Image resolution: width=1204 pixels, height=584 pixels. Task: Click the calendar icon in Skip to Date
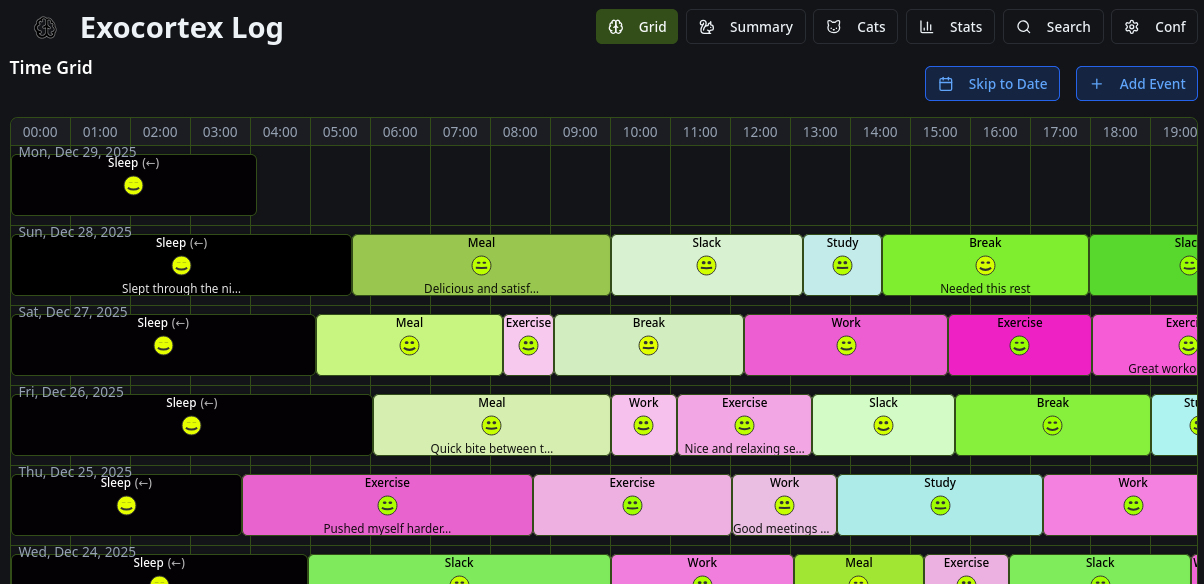(946, 84)
